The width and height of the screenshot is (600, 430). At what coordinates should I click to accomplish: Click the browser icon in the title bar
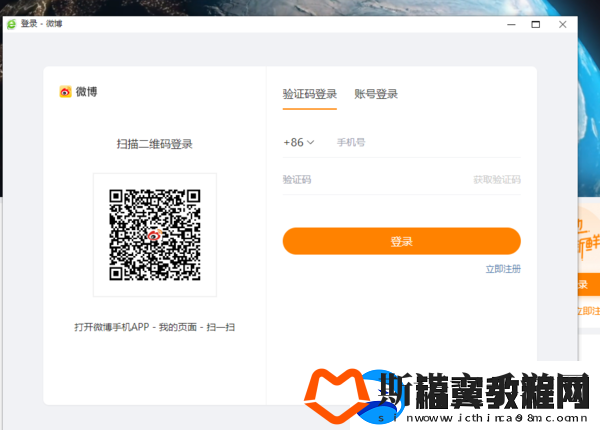click(11, 24)
